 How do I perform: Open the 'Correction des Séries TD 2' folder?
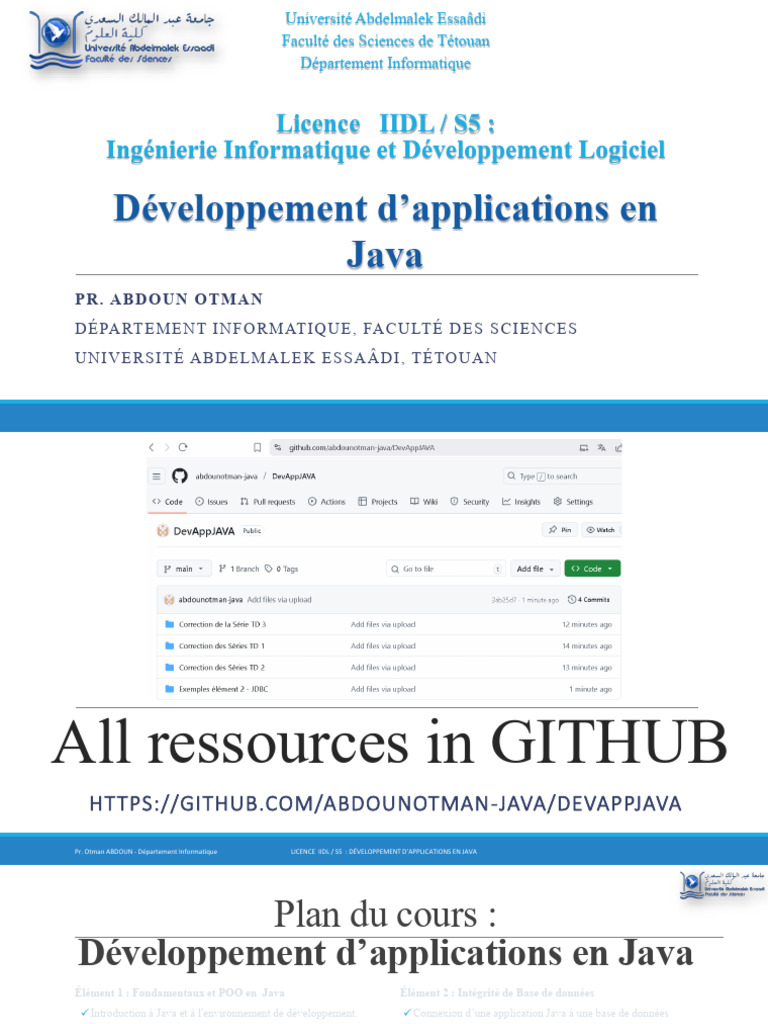click(x=221, y=667)
